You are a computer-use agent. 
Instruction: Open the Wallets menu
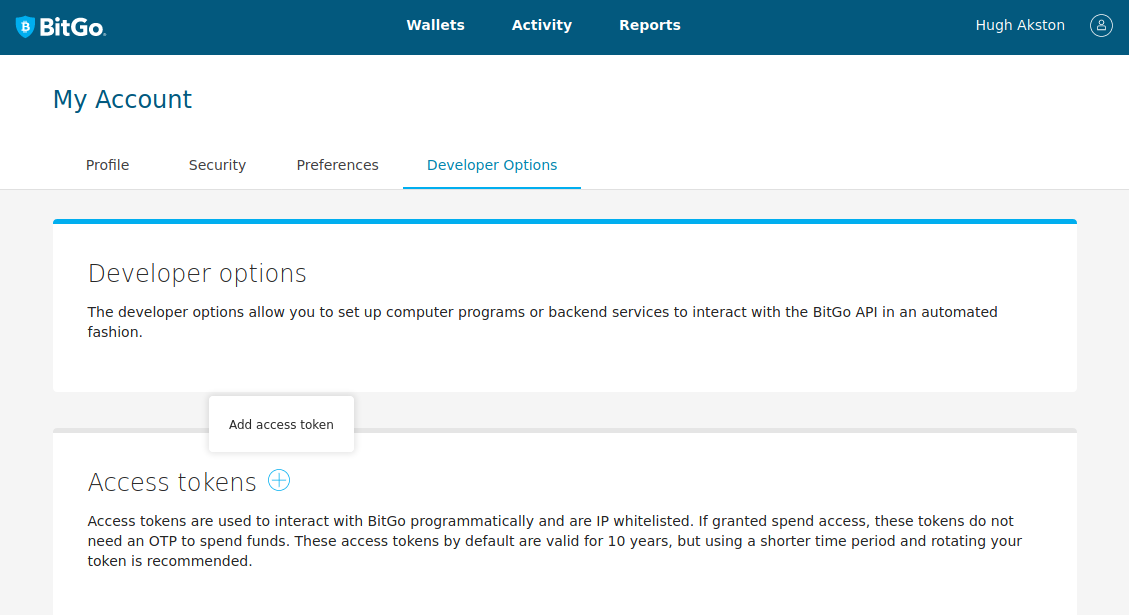coord(435,25)
